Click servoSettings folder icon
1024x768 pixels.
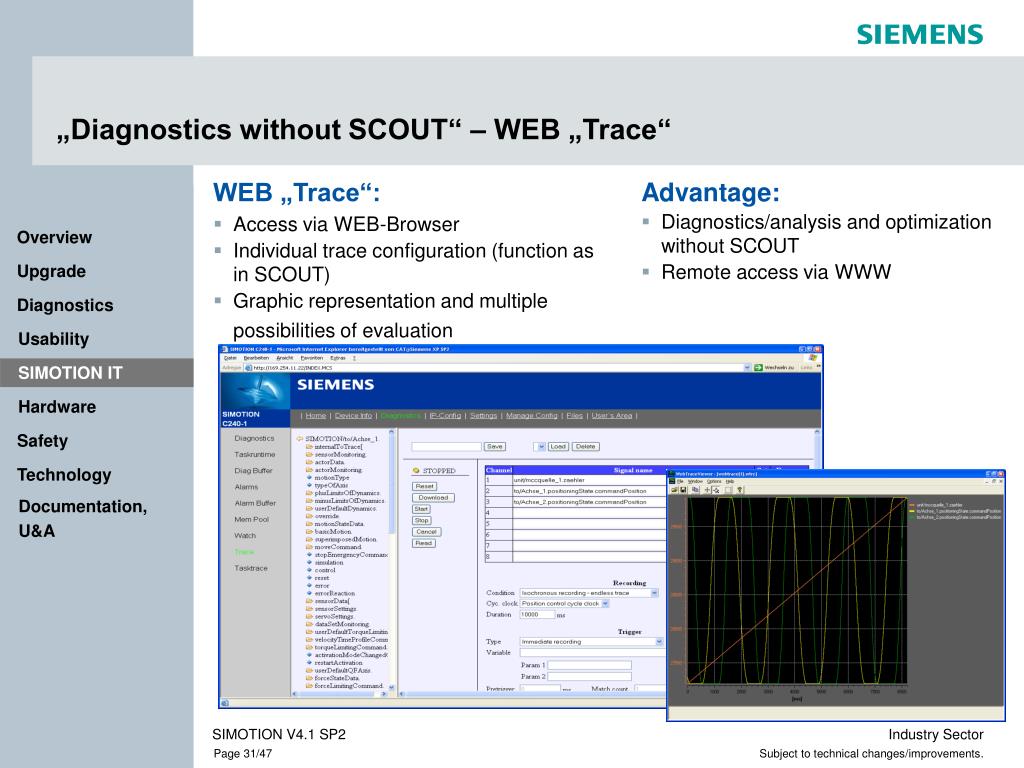coord(310,616)
